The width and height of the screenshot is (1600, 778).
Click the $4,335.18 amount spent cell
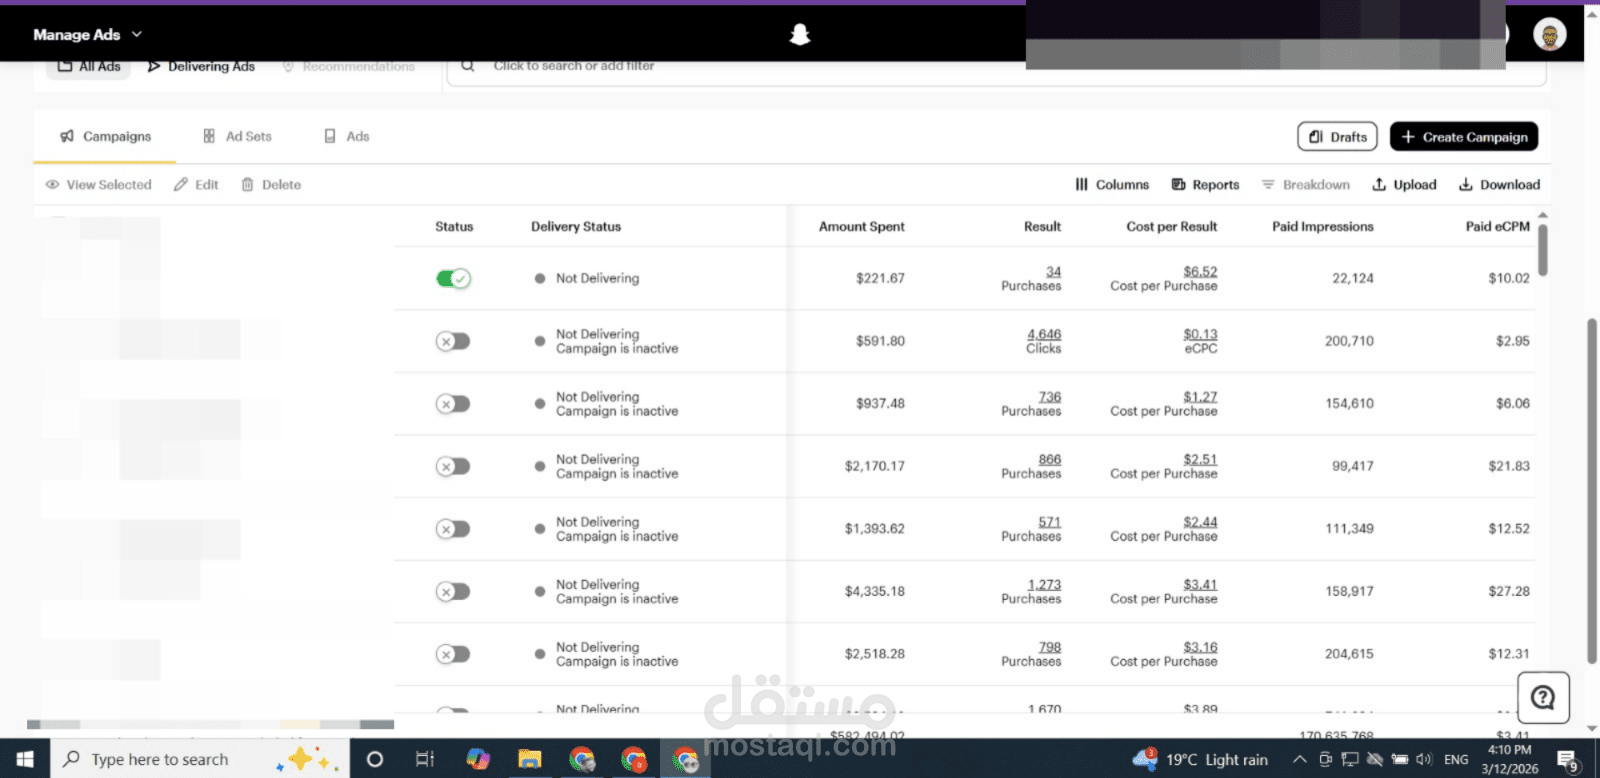874,592
